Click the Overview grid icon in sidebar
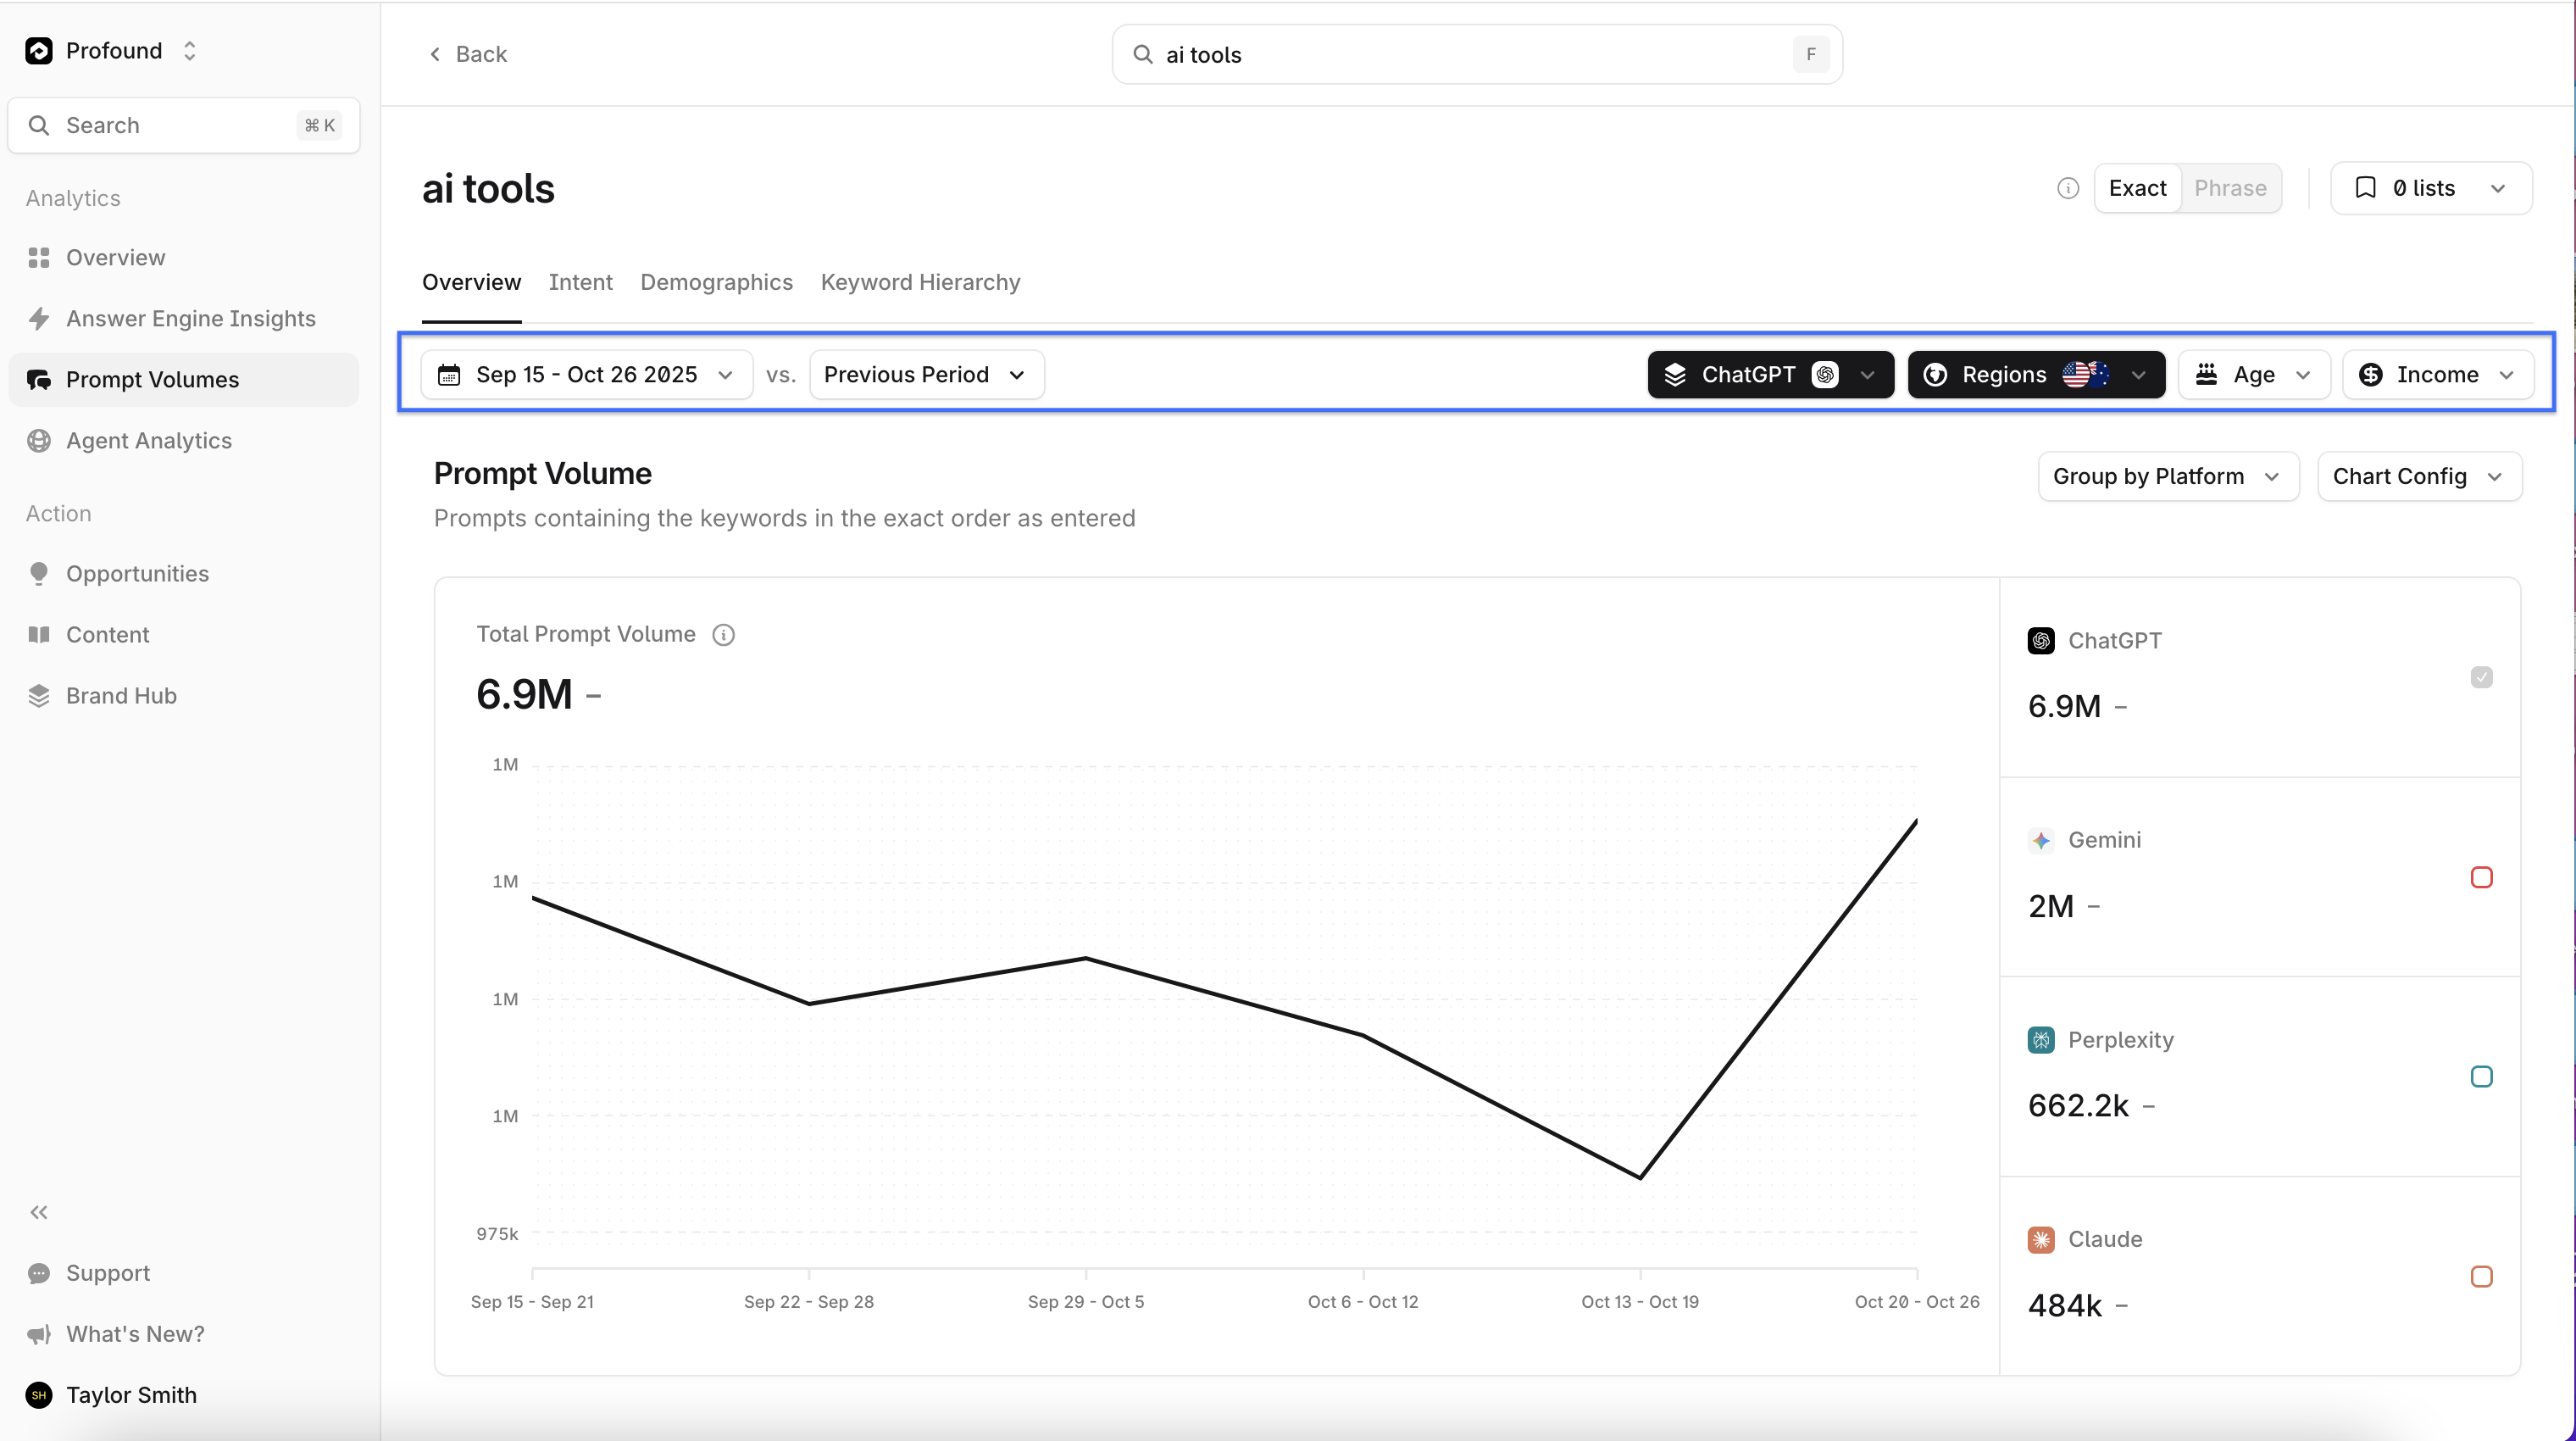This screenshot has height=1441, width=2576. [39, 258]
